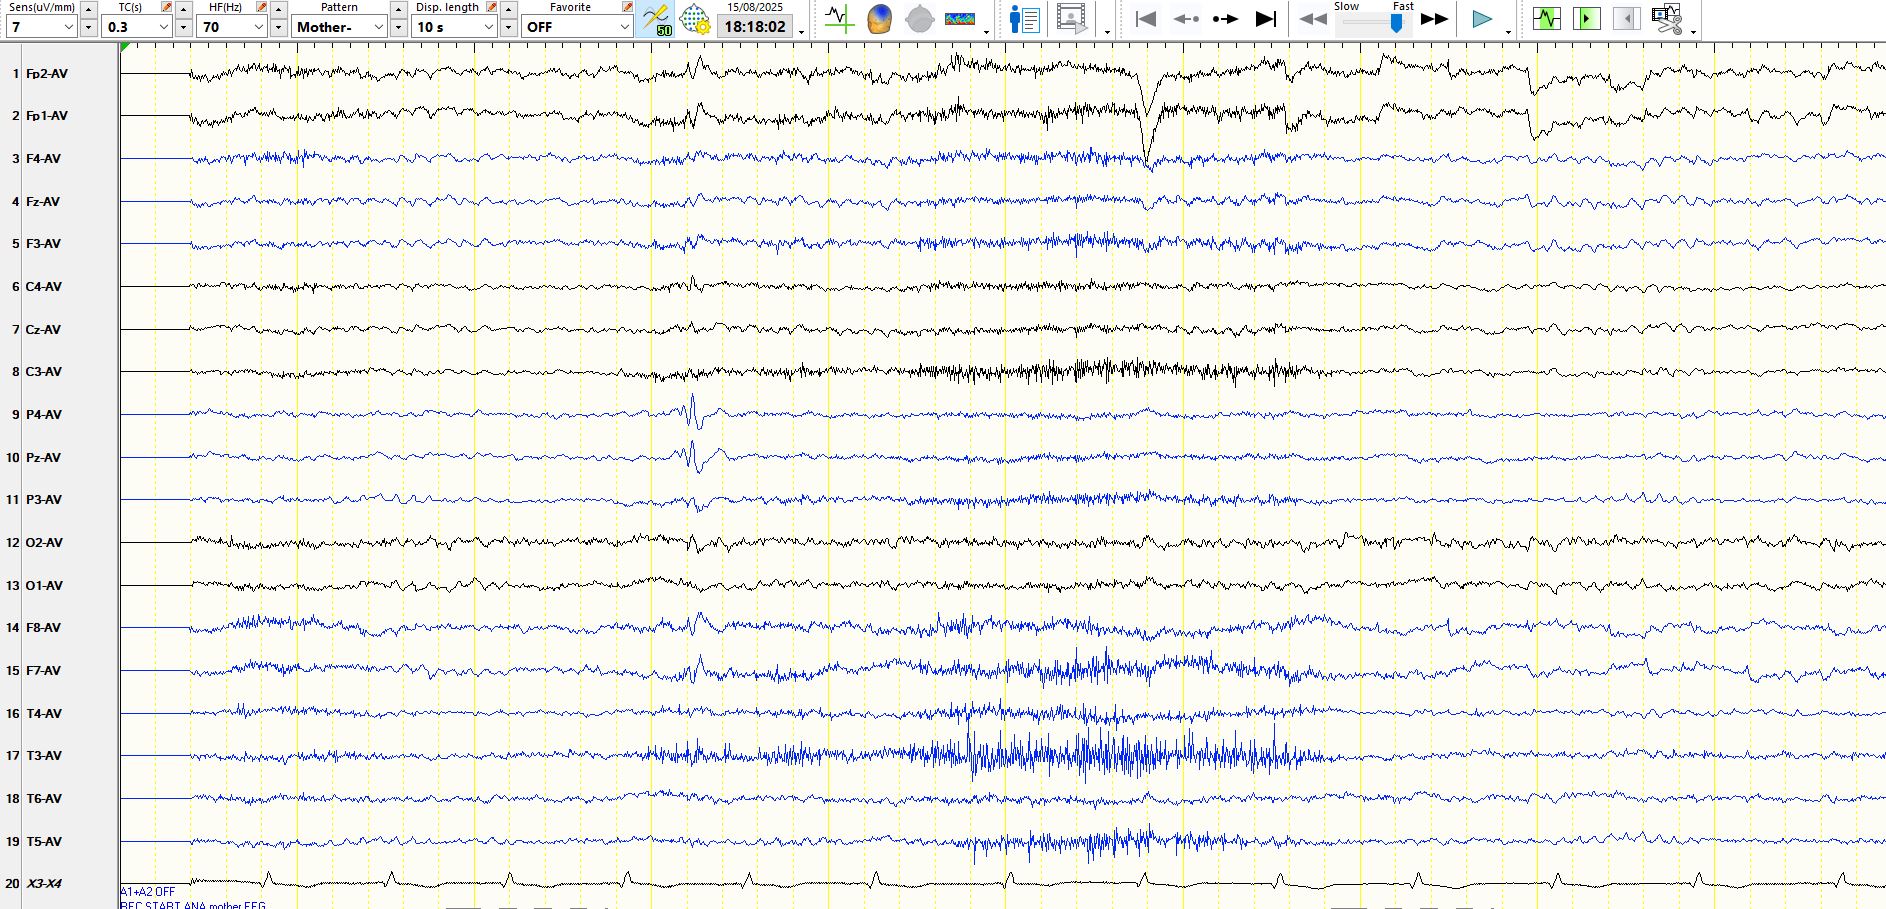Image resolution: width=1886 pixels, height=909 pixels.
Task: Decrease sensitivity with the Sens down arrow
Action: (x=89, y=27)
